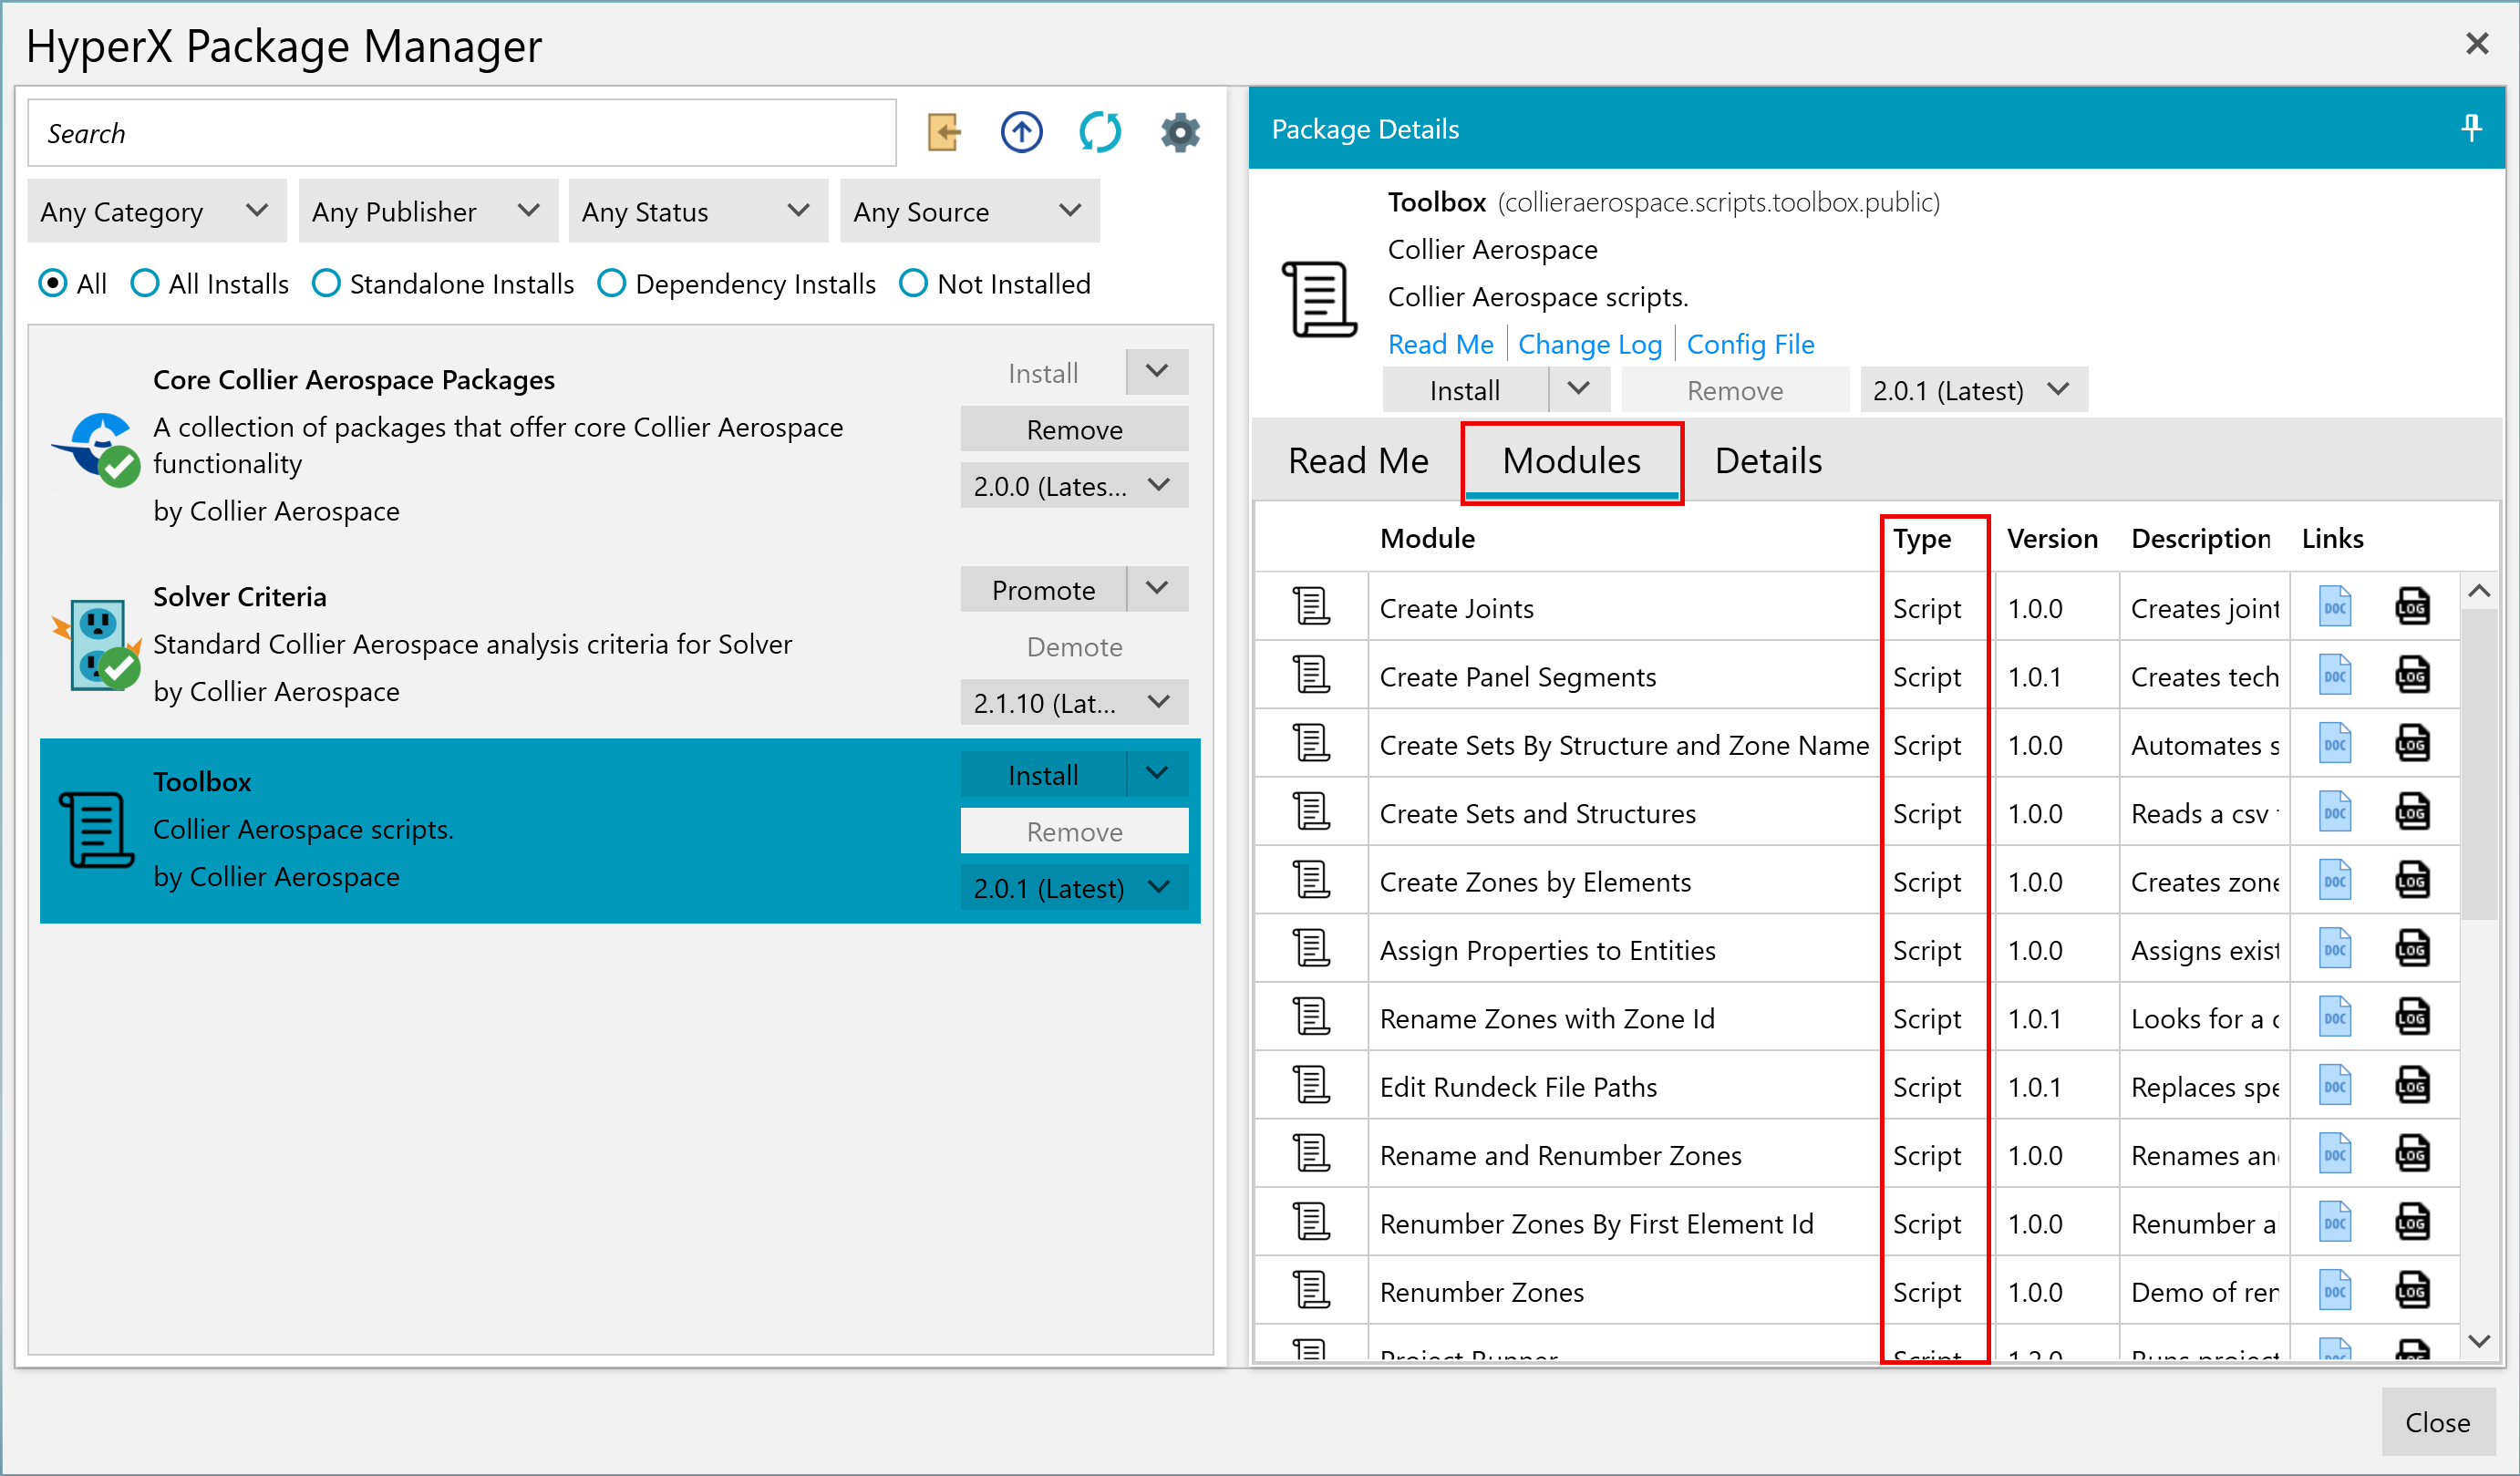Select the All Installs radio button
Image resolution: width=2520 pixels, height=1476 pixels.
(x=145, y=284)
